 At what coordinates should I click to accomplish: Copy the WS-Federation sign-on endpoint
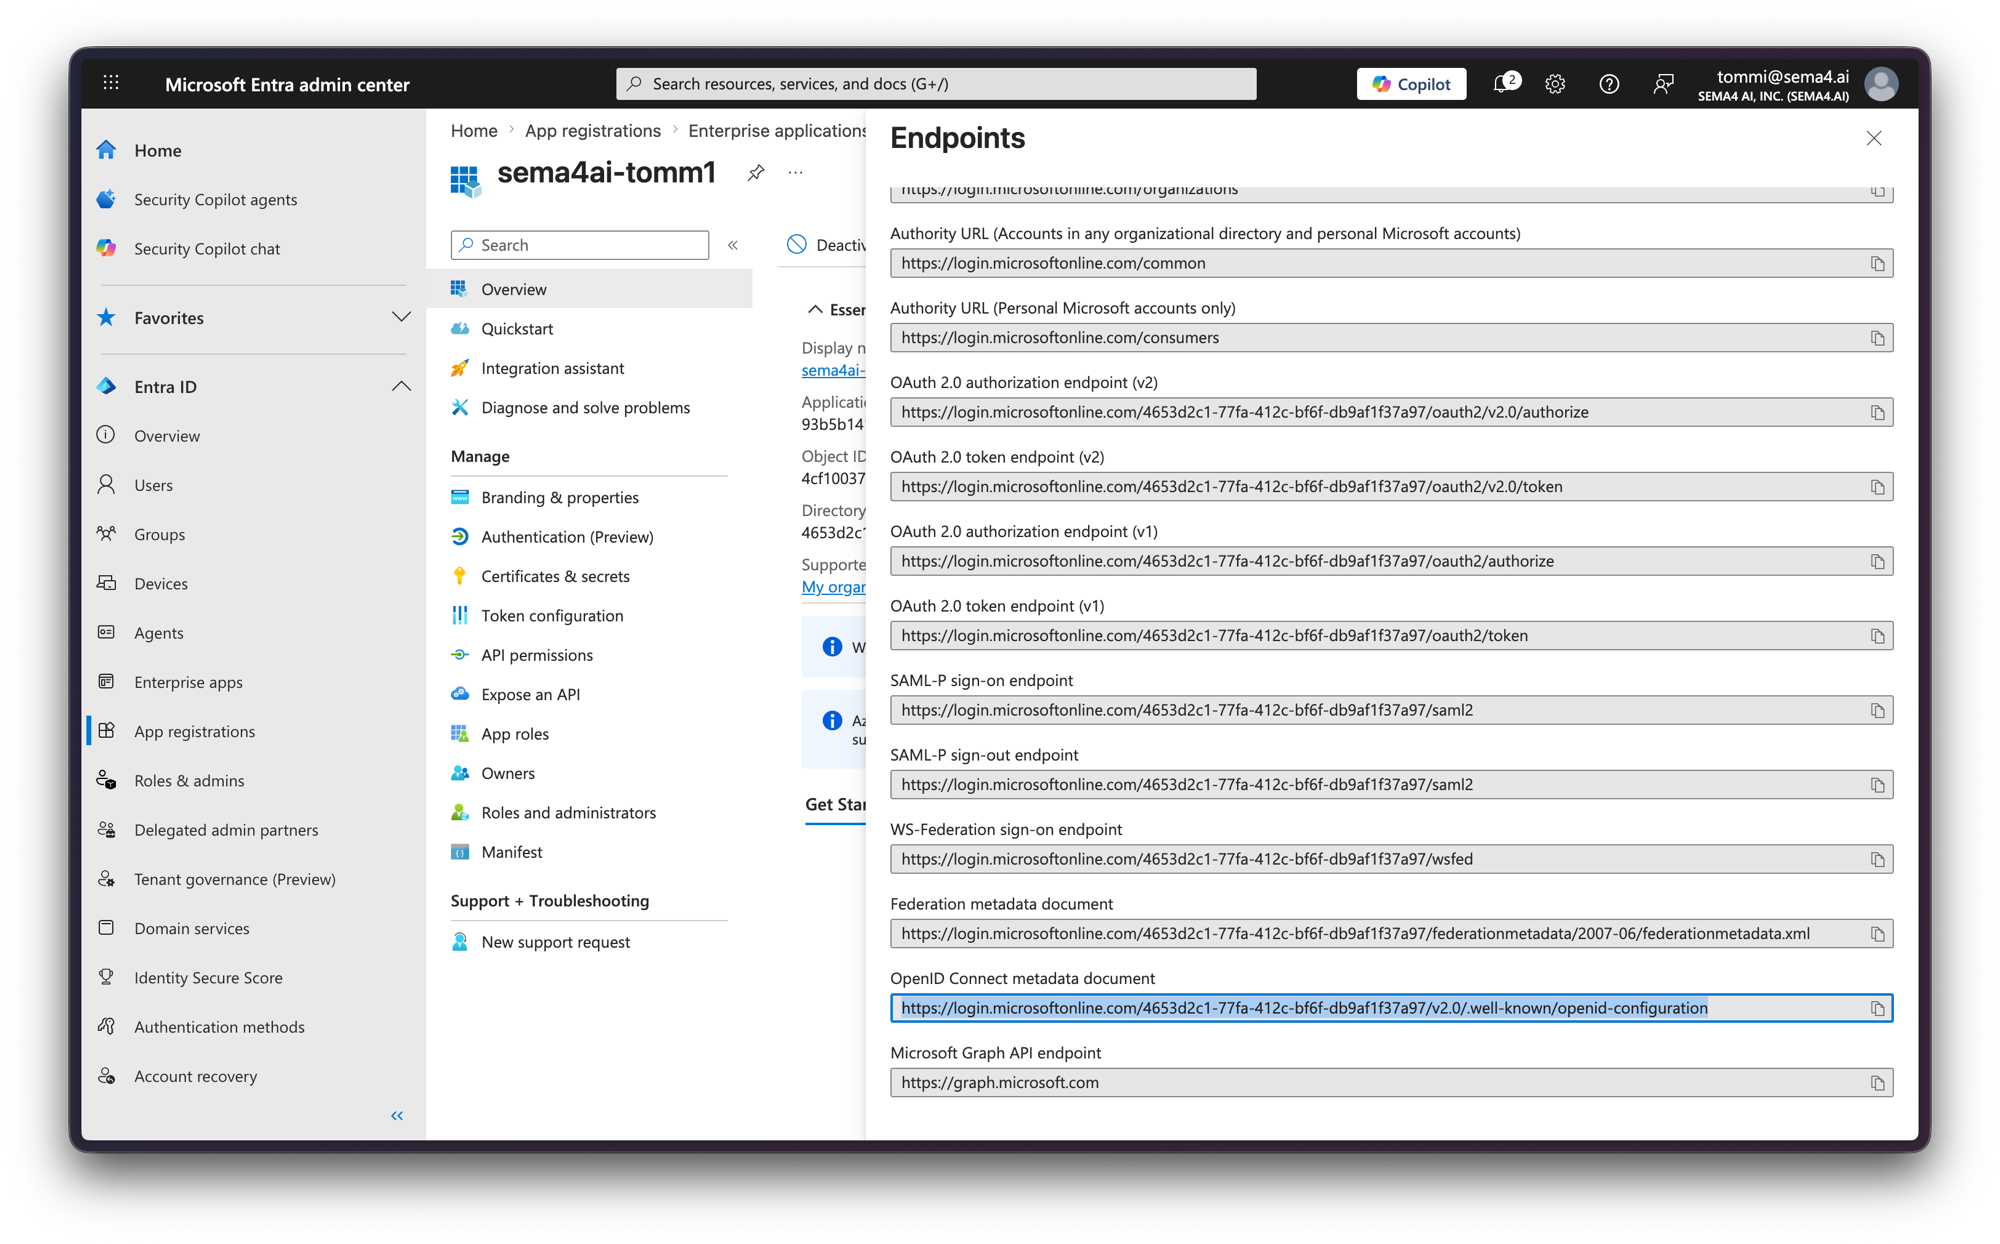[x=1877, y=860]
